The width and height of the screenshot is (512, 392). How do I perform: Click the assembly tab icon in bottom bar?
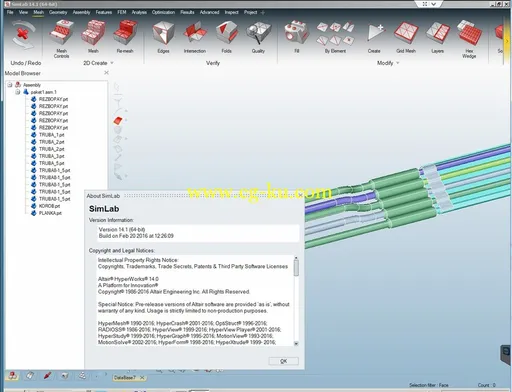pos(13,376)
